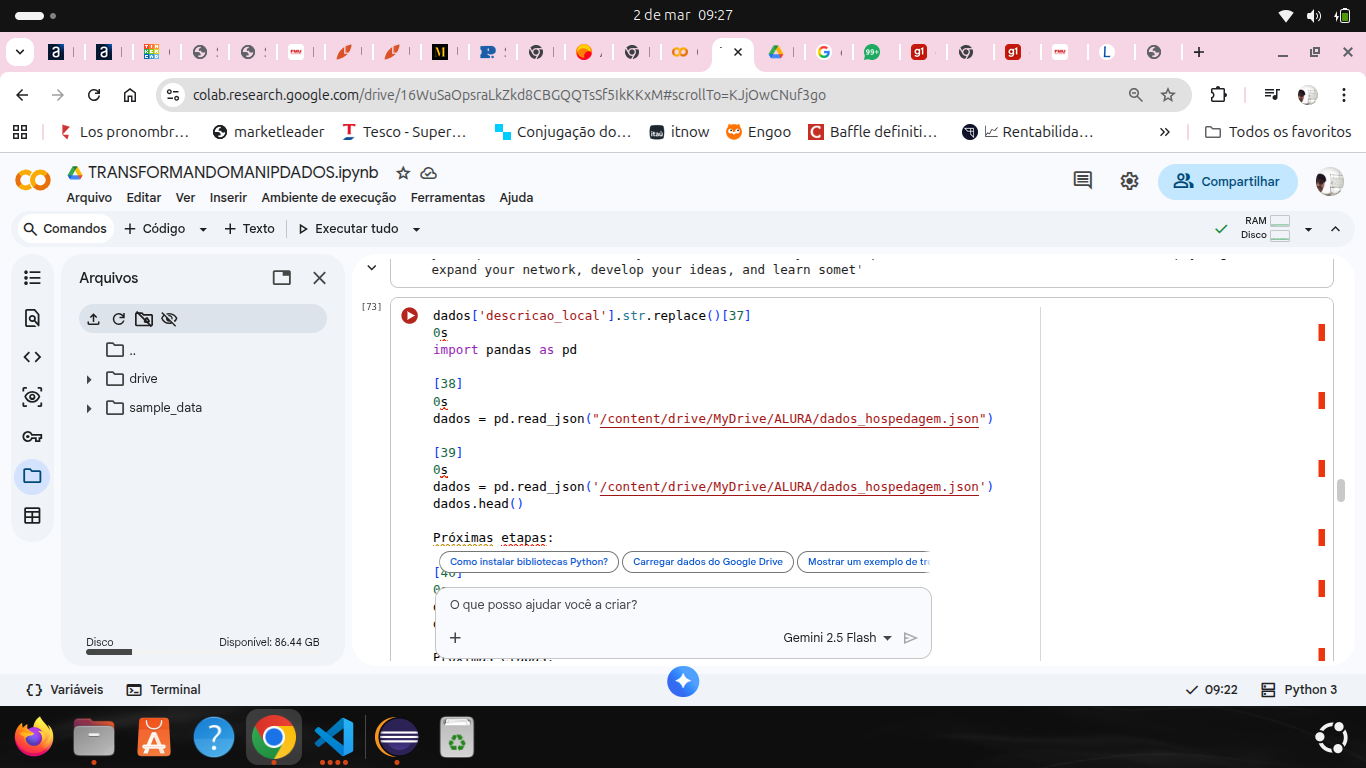The height and width of the screenshot is (768, 1366).
Task: Click the Compartilhar button
Action: [x=1227, y=181]
